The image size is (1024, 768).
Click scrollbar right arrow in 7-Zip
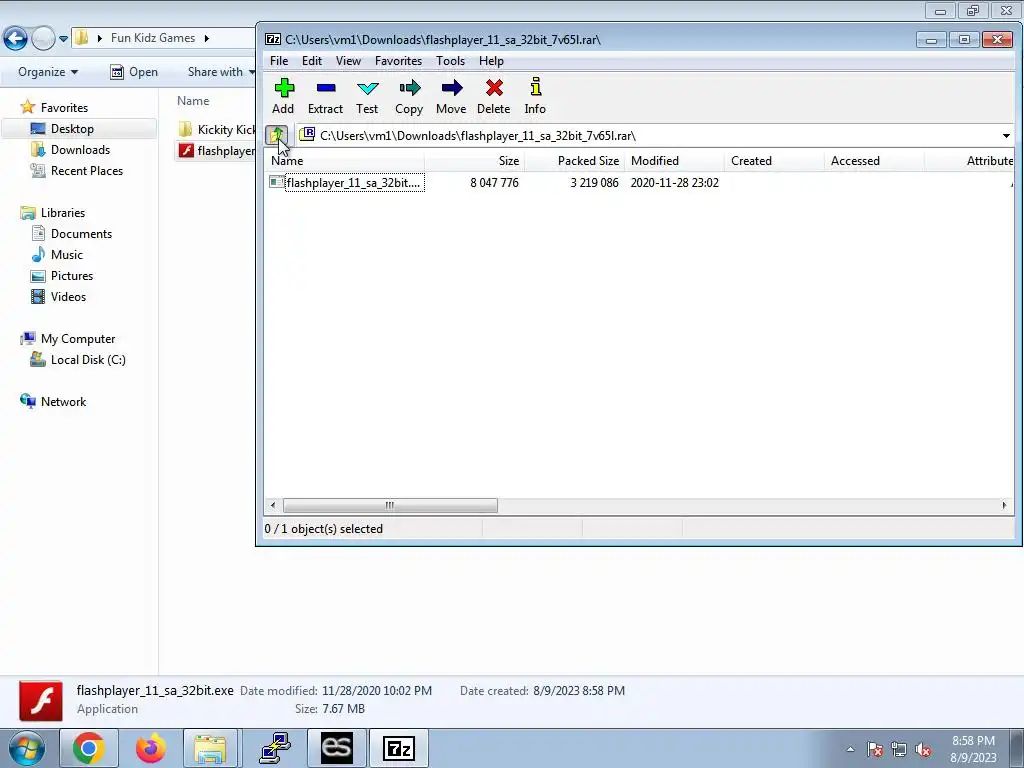[1004, 505]
